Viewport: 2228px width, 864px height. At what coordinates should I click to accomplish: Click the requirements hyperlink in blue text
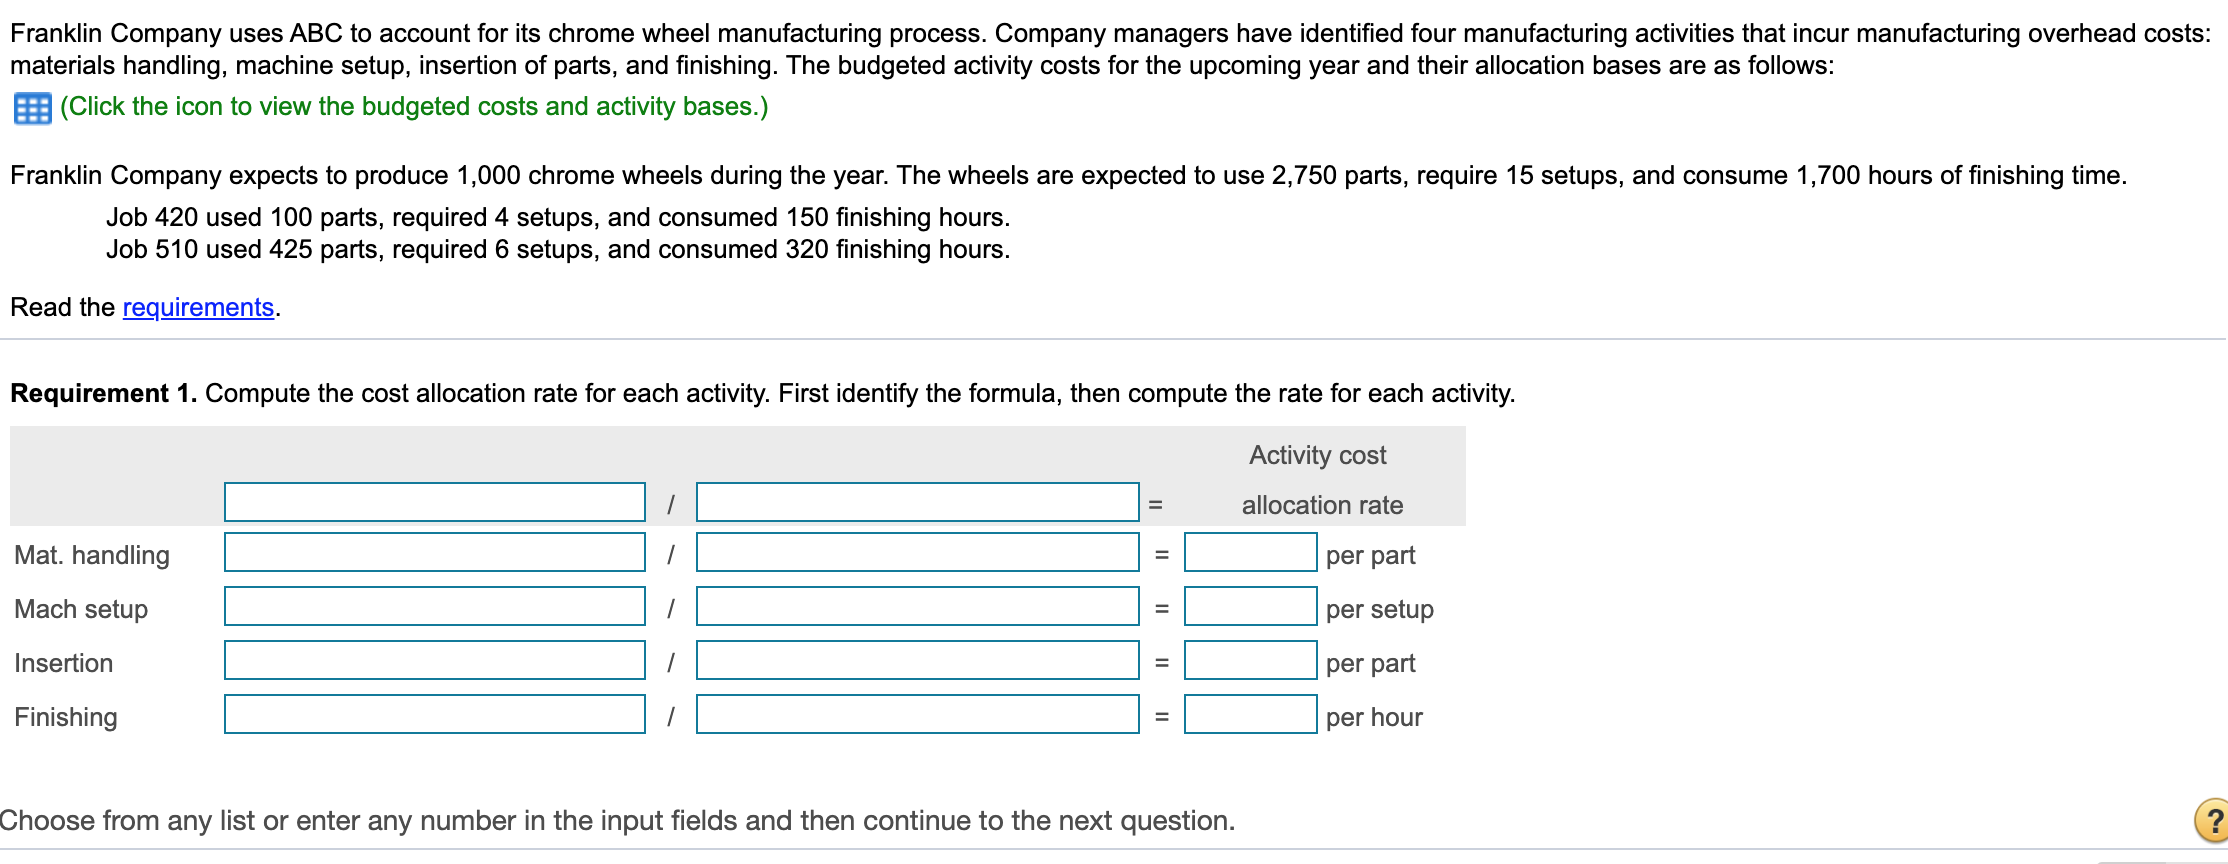pos(197,307)
